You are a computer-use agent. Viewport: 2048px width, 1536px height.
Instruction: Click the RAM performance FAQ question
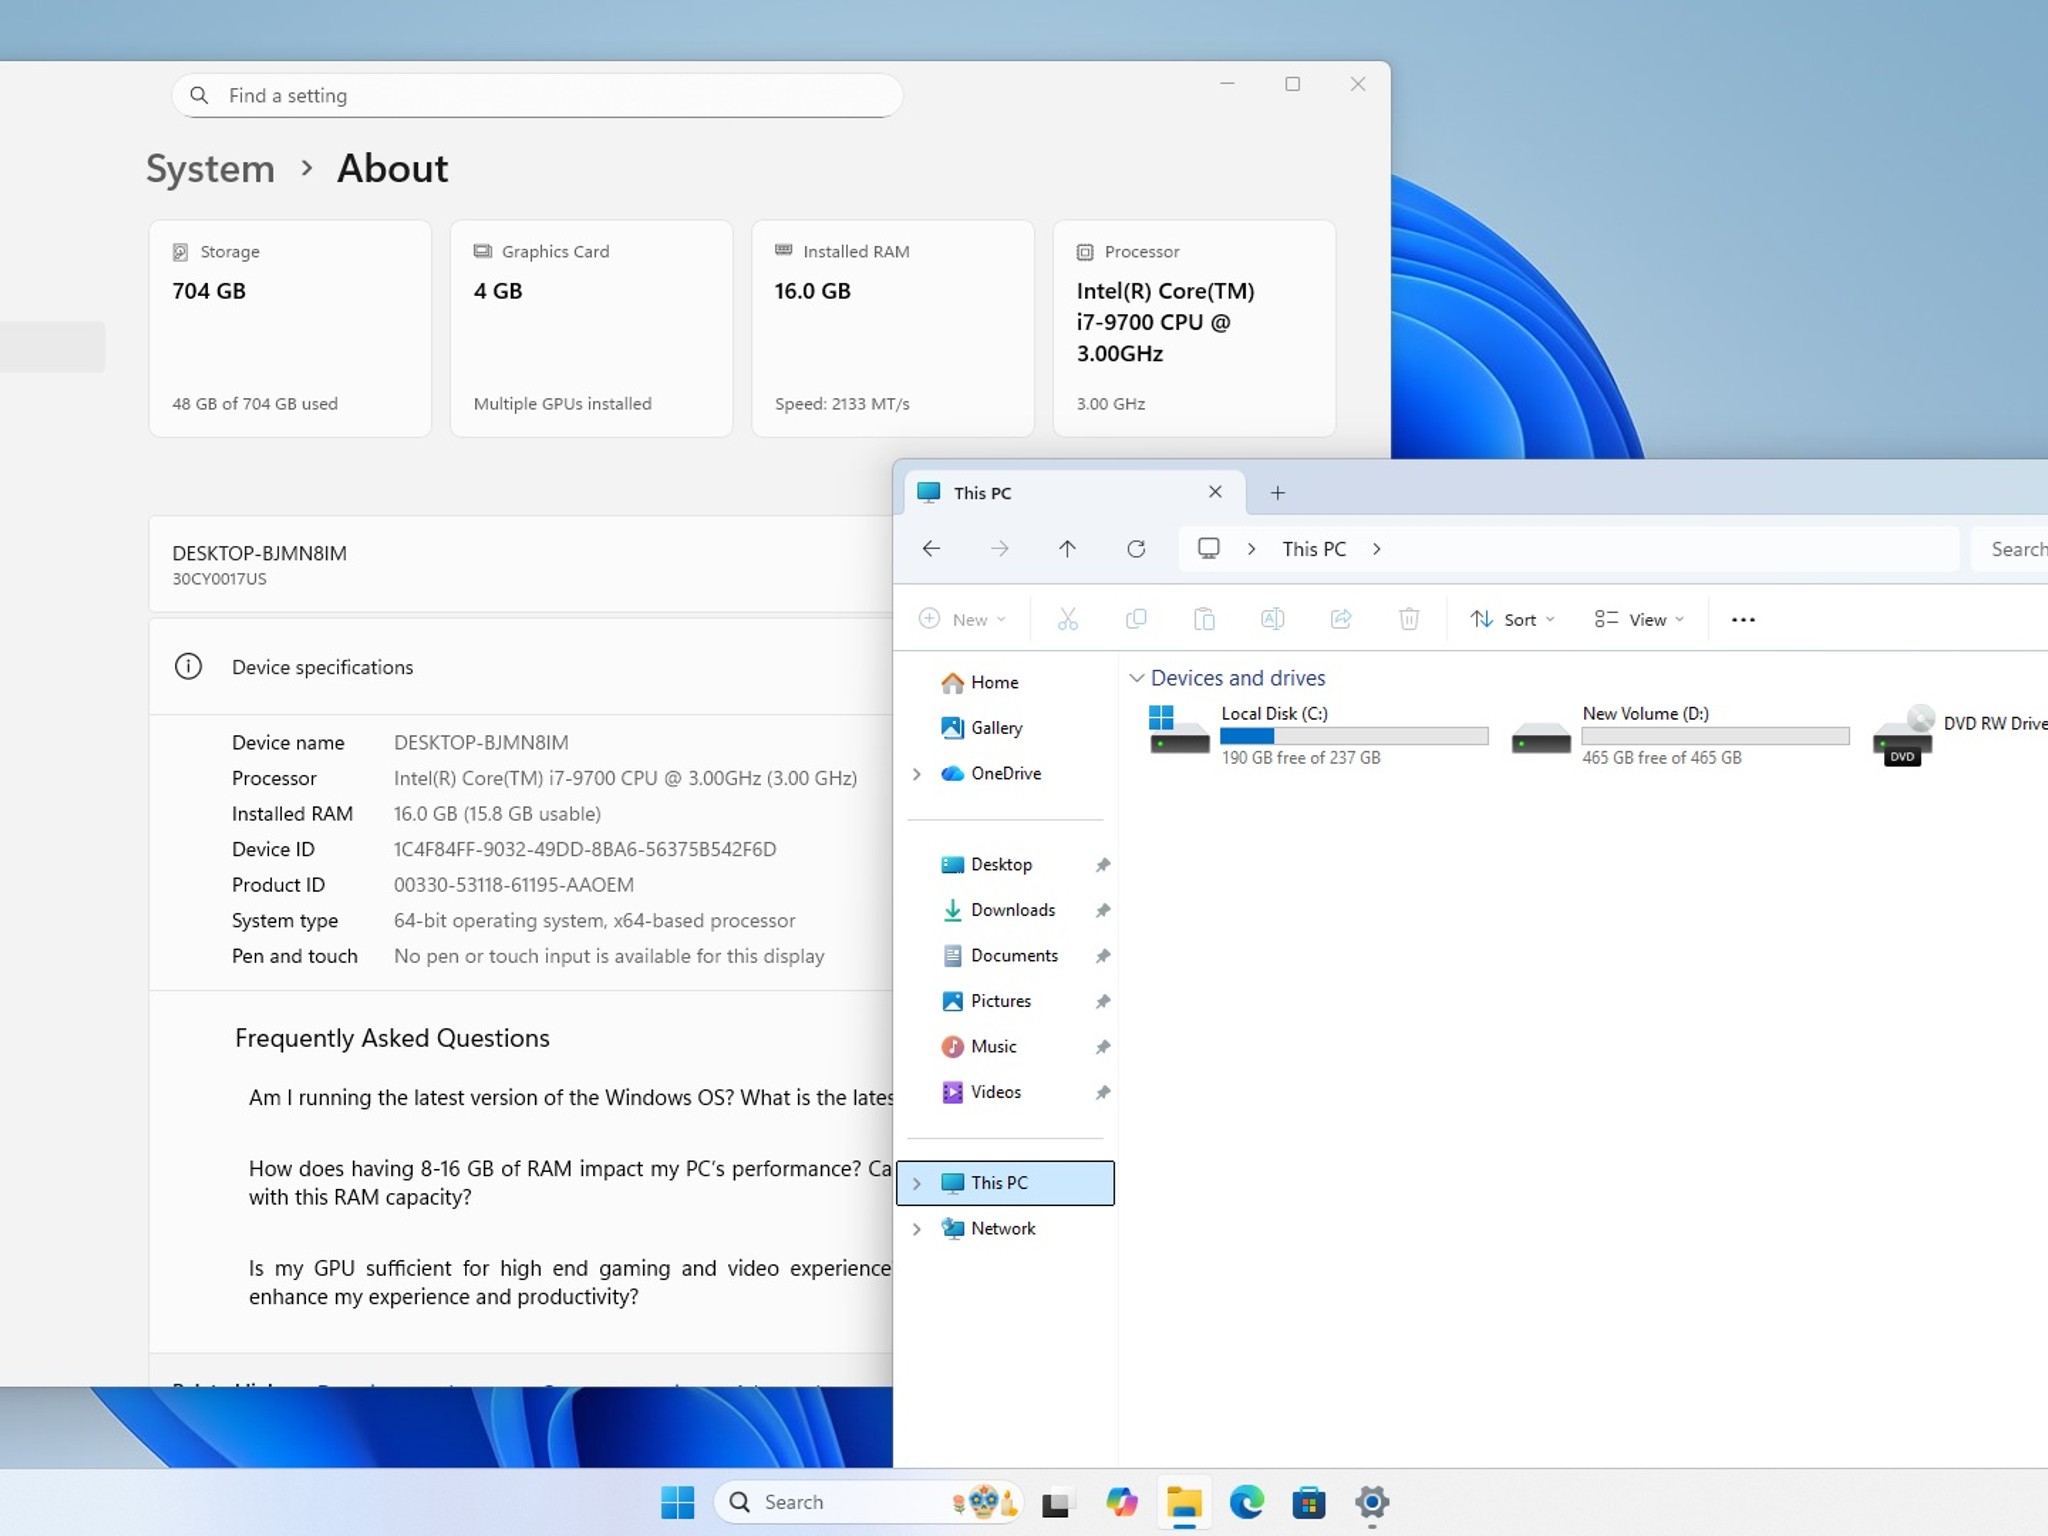pyautogui.click(x=570, y=1182)
